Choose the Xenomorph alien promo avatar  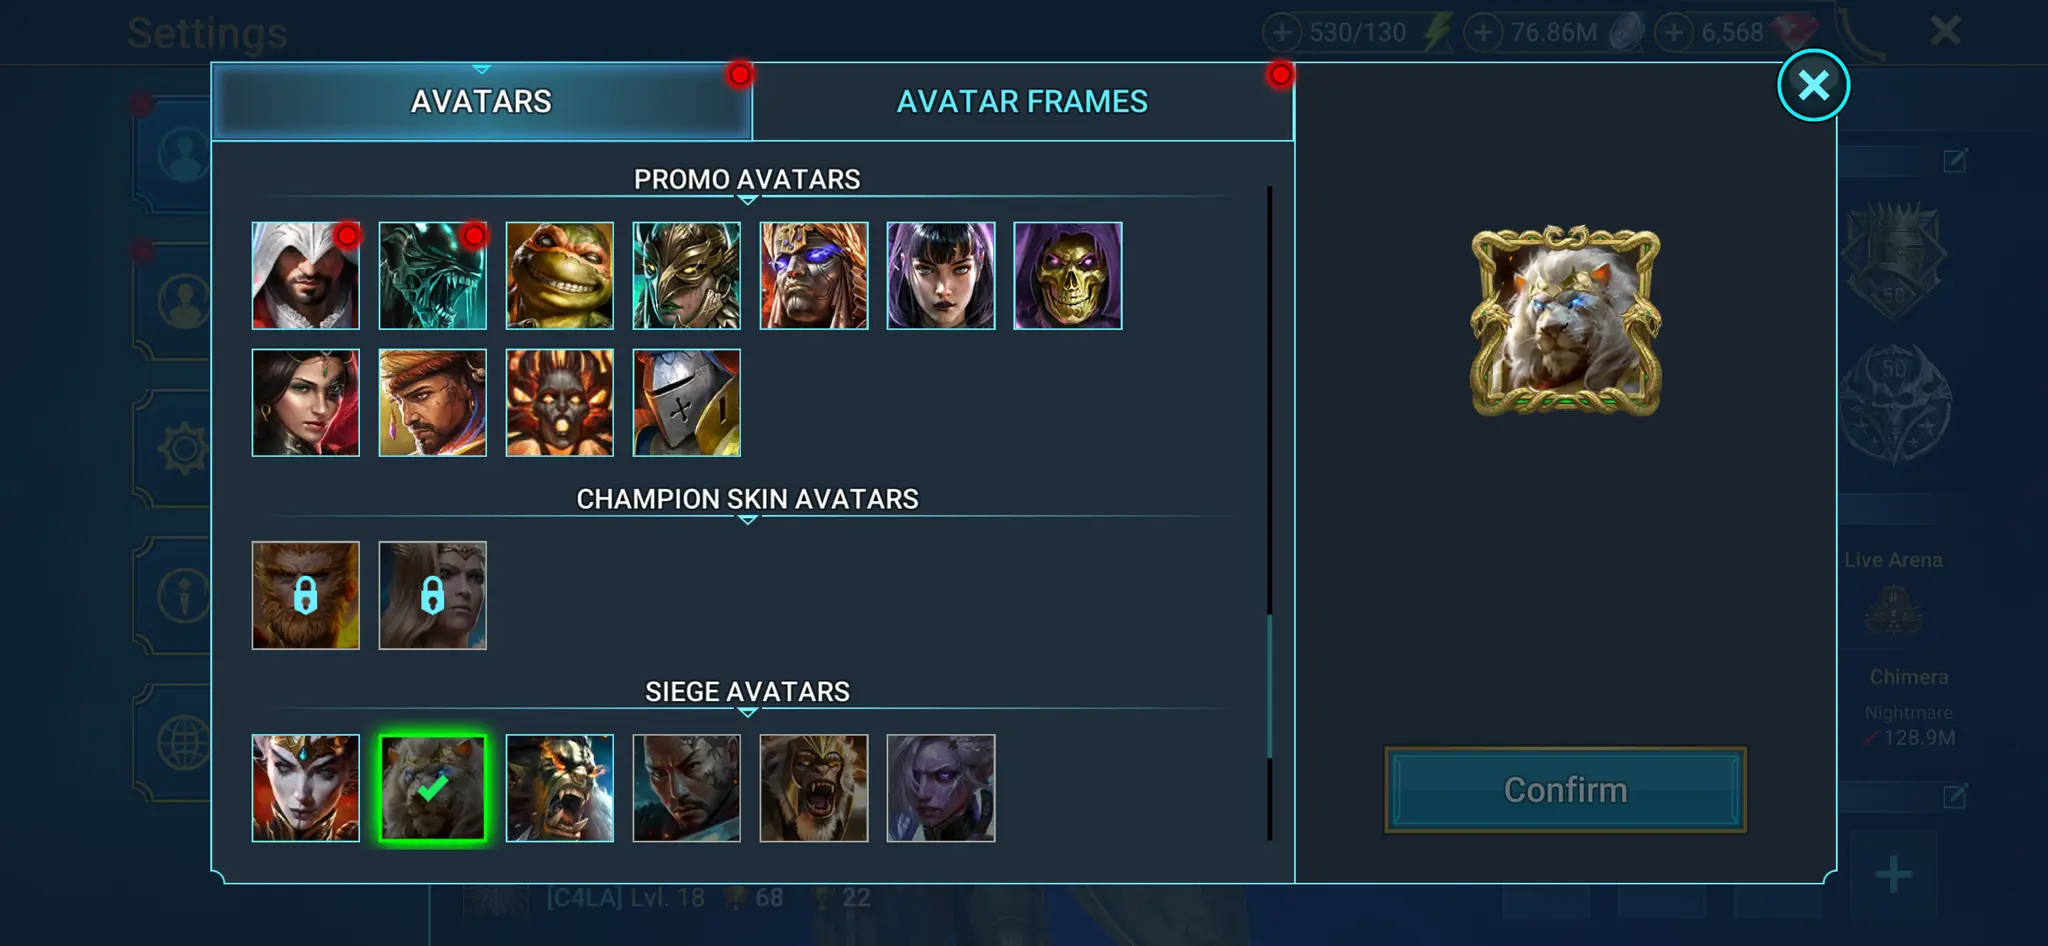tap(432, 276)
